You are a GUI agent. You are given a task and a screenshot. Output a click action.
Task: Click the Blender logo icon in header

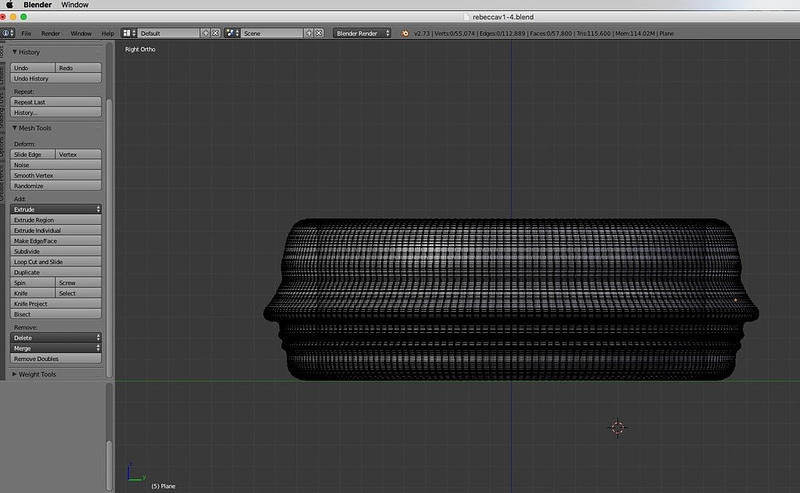405,33
